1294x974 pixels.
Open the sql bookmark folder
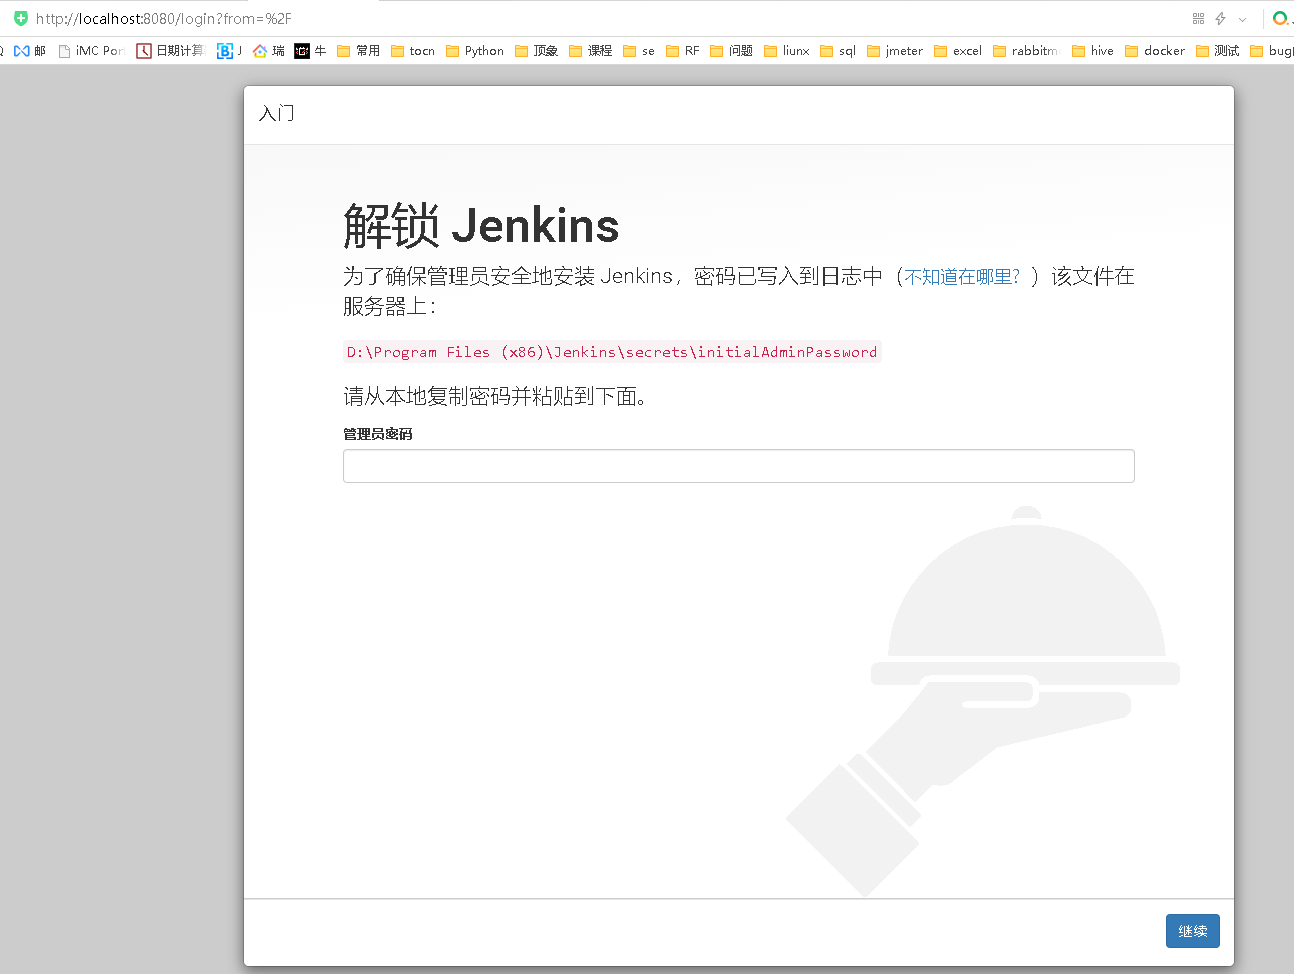point(838,51)
